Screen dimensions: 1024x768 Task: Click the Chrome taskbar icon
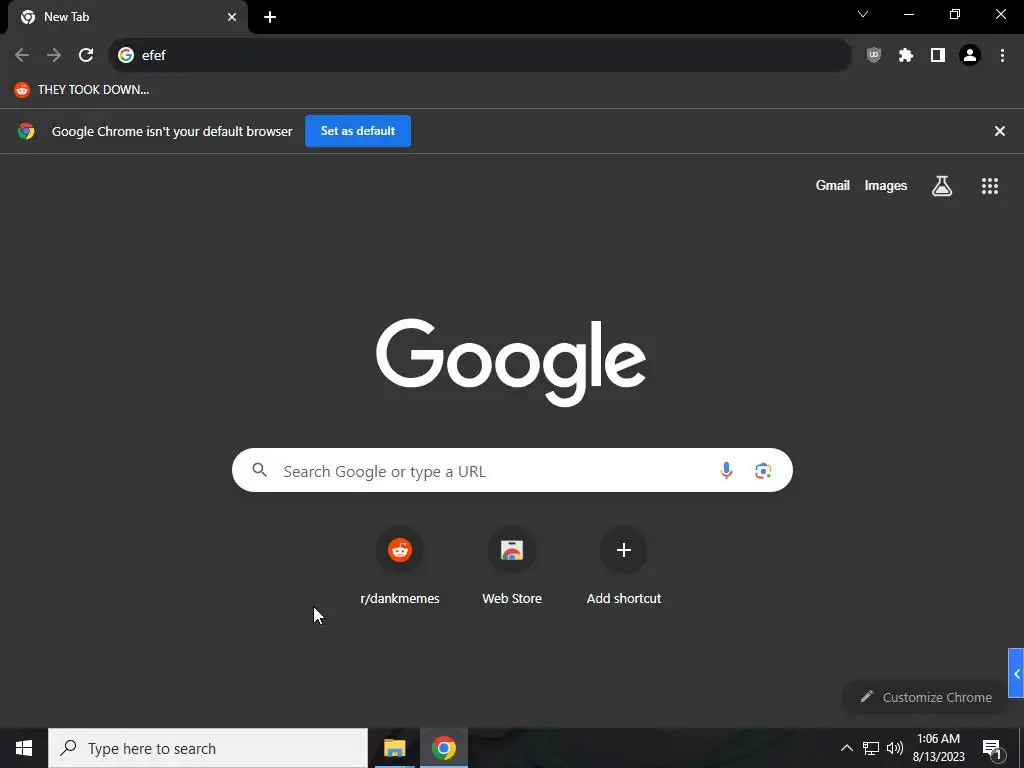pyautogui.click(x=443, y=748)
